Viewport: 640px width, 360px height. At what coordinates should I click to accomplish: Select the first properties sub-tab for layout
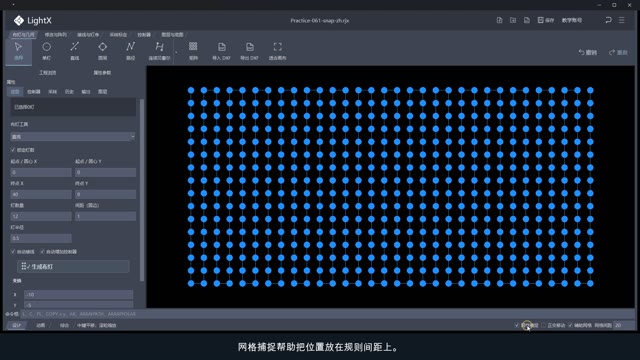(15, 92)
